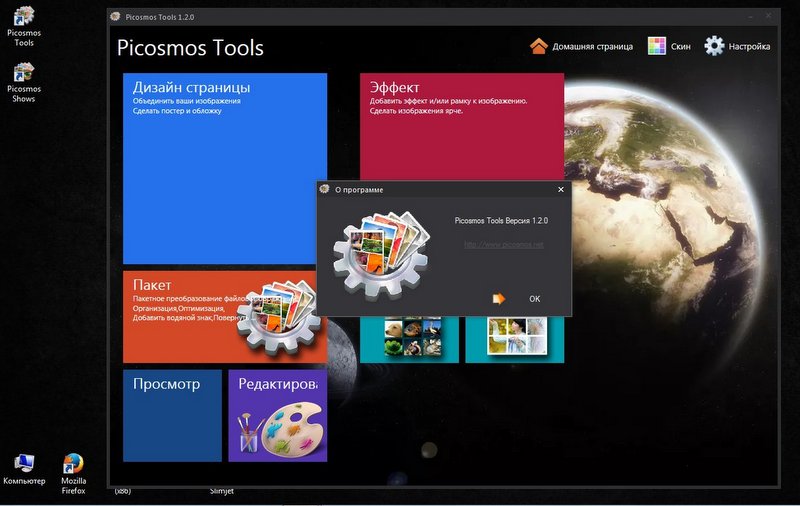The height and width of the screenshot is (506, 800).
Task: Click the Домашняя страница house icon
Action: (x=539, y=46)
